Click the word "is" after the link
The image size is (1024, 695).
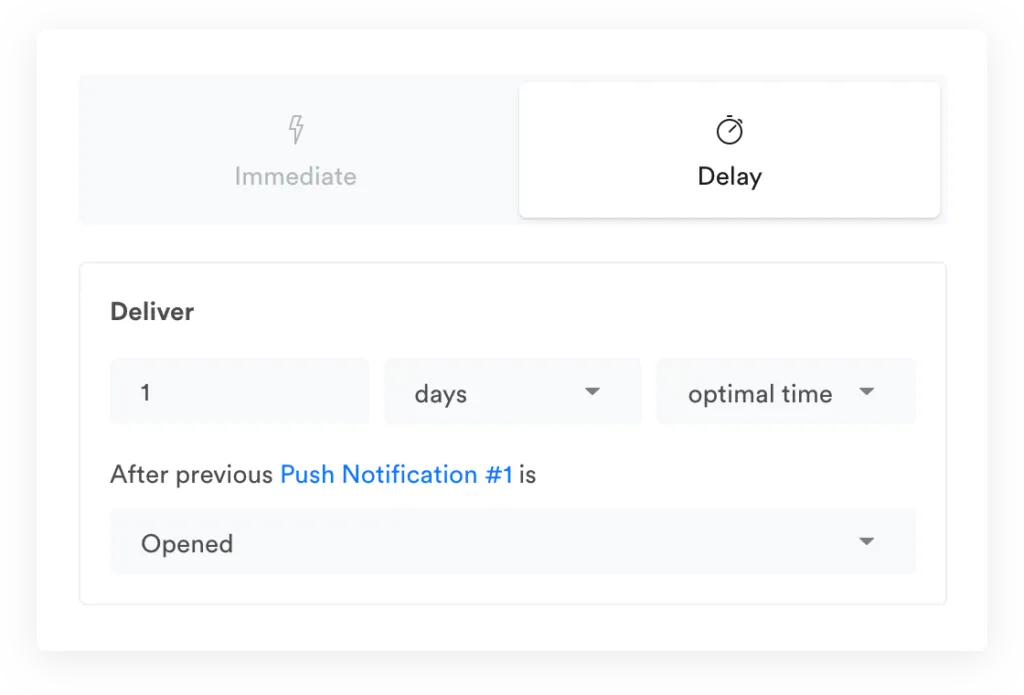pyautogui.click(x=527, y=474)
